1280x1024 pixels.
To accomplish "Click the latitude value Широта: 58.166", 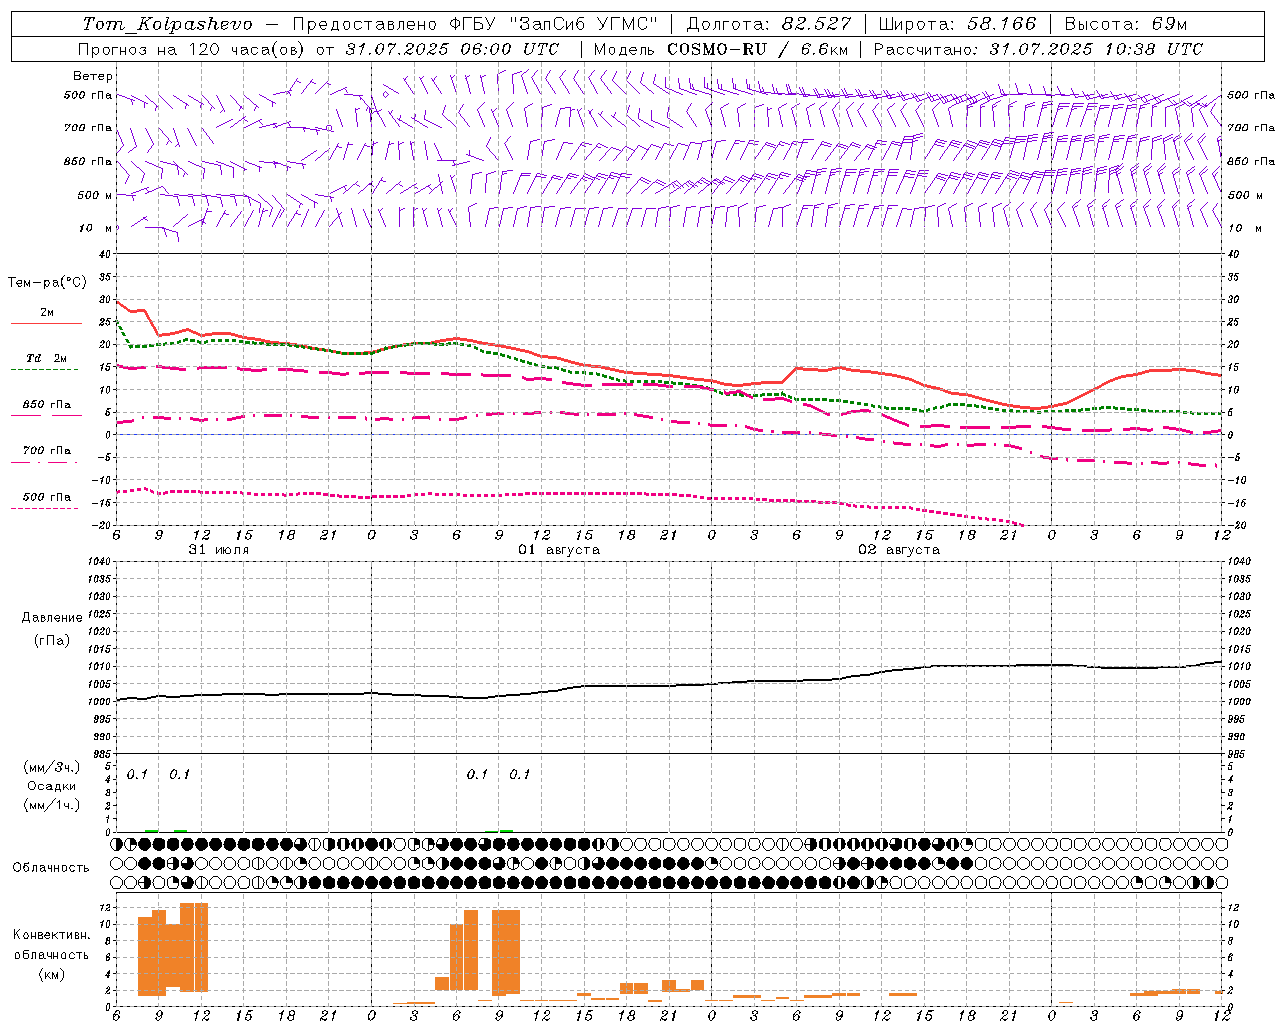I will (x=958, y=24).
